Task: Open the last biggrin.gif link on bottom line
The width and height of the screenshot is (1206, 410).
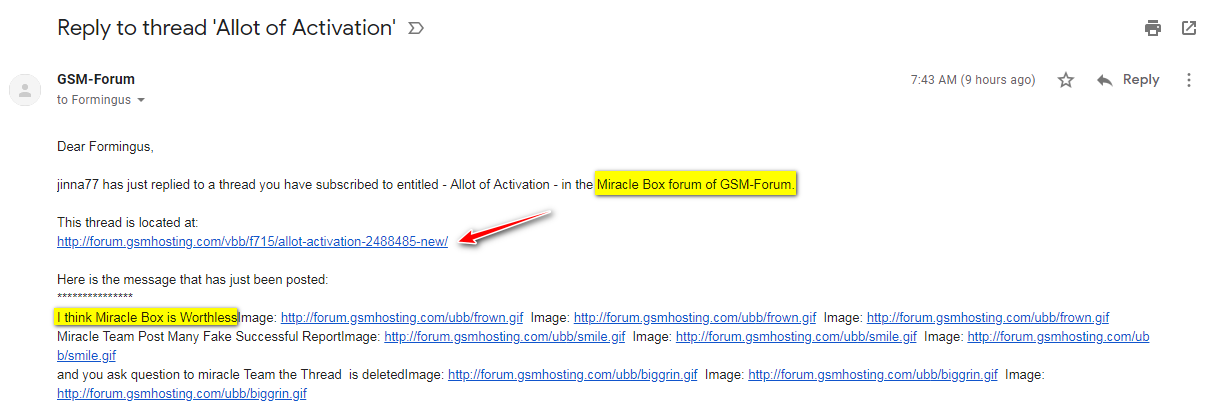Action: pos(182,393)
